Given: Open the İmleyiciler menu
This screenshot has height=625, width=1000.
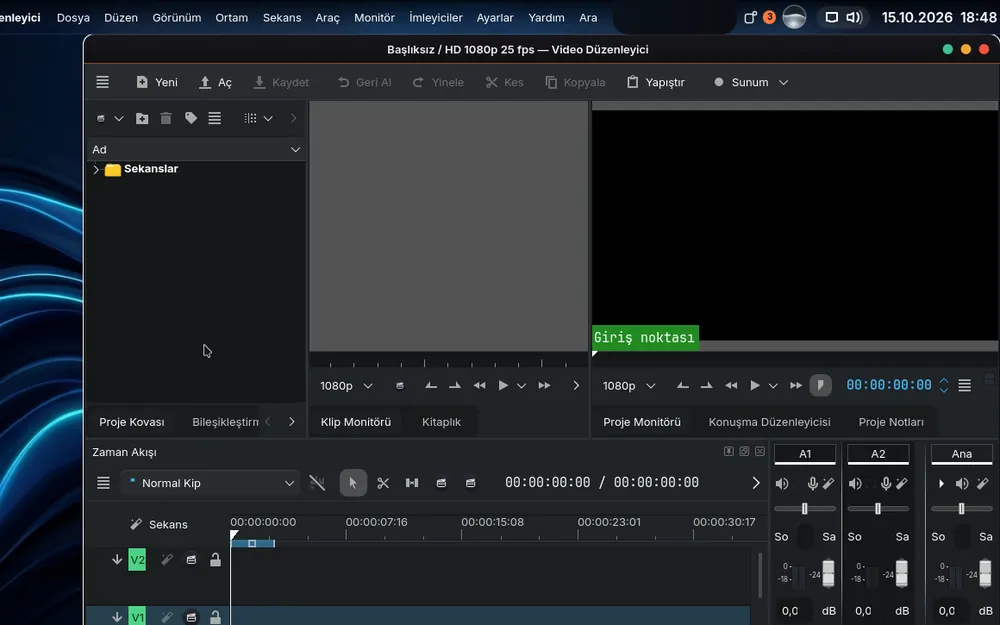Looking at the screenshot, I should pos(436,18).
